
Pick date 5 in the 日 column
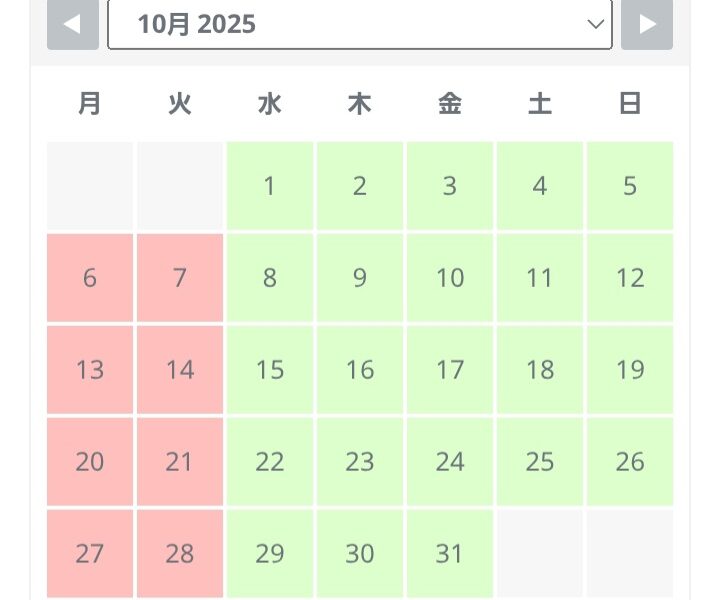[630, 186]
